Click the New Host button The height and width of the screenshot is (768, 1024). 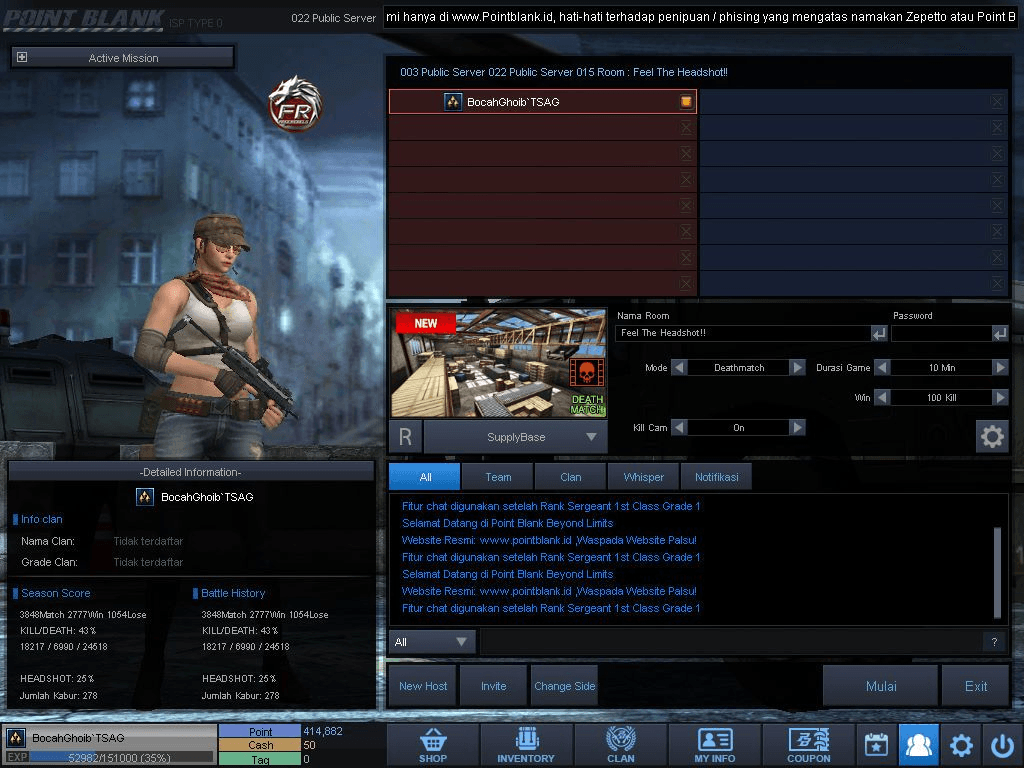pyautogui.click(x=423, y=686)
